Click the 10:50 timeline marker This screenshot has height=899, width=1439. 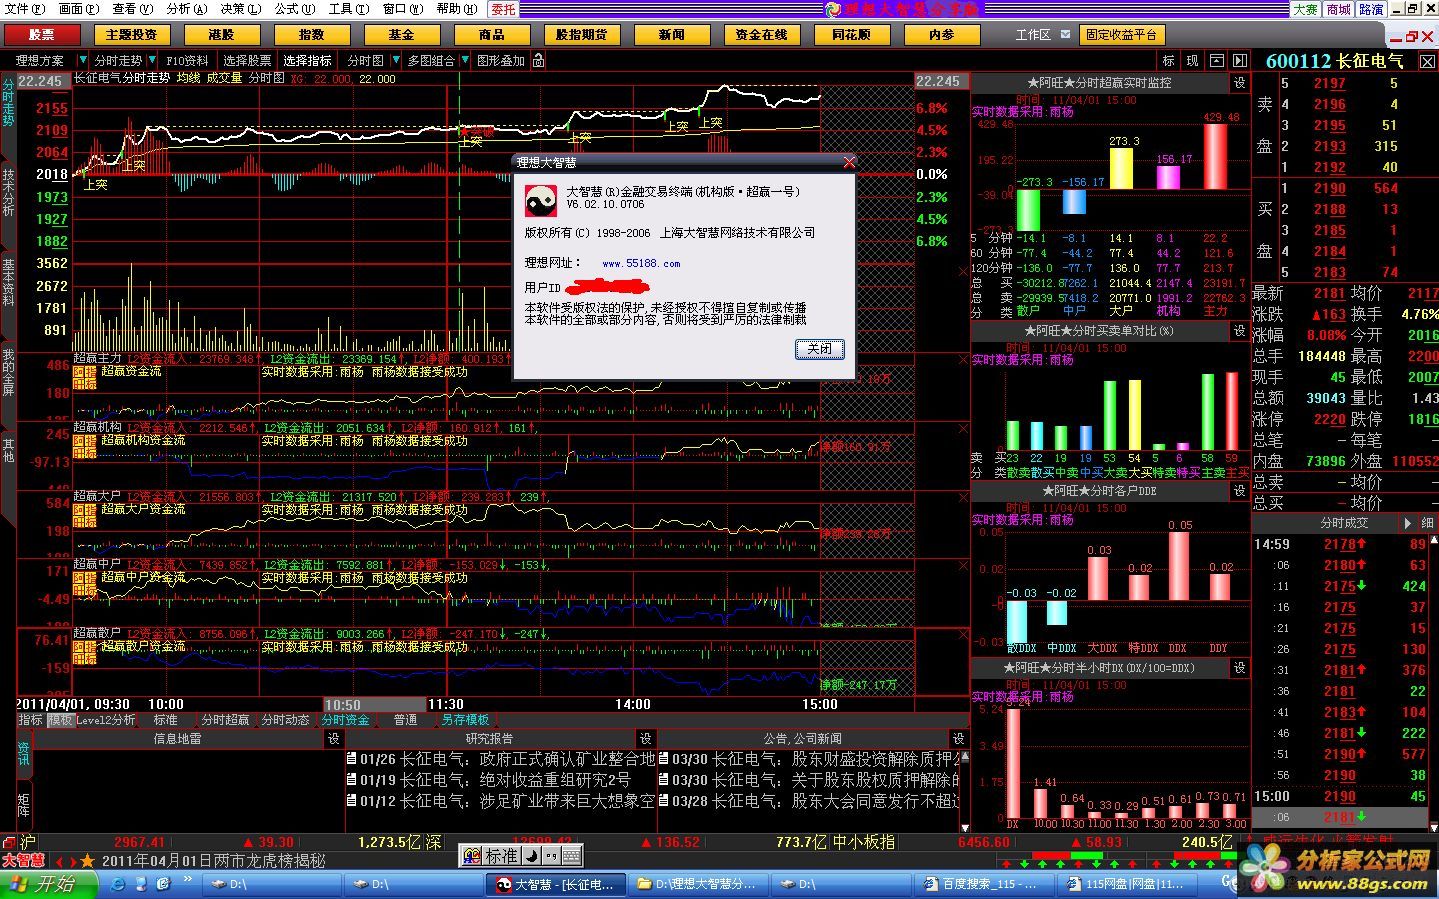(374, 704)
